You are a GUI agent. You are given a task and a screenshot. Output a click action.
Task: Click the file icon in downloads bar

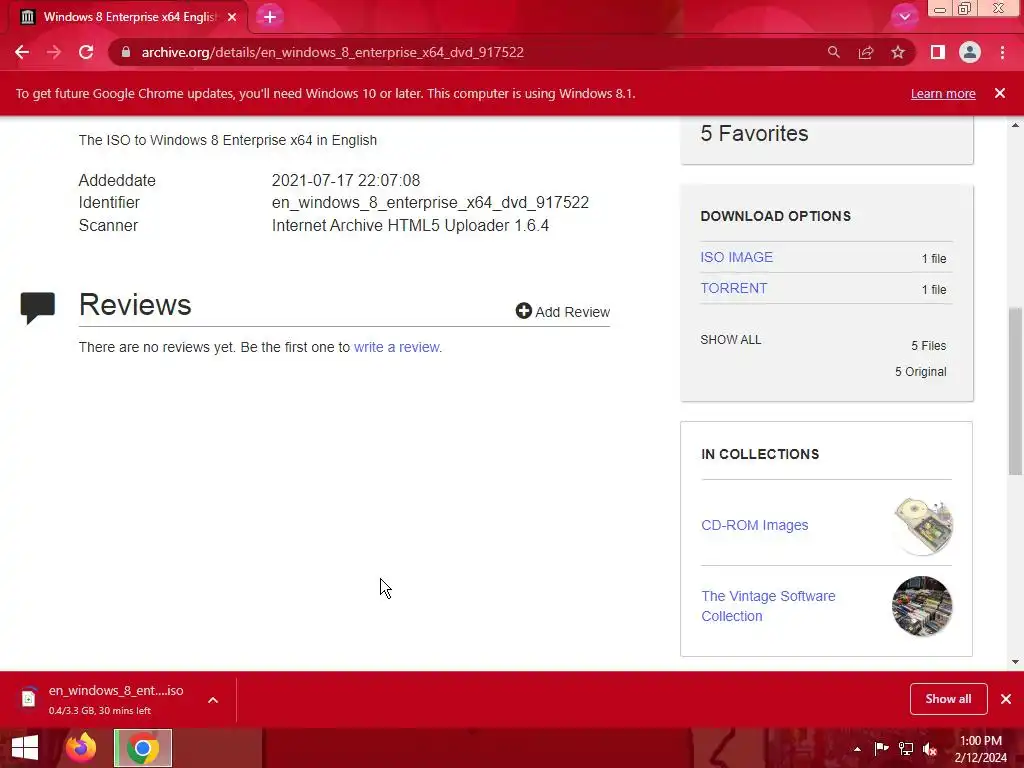[x=28, y=699]
